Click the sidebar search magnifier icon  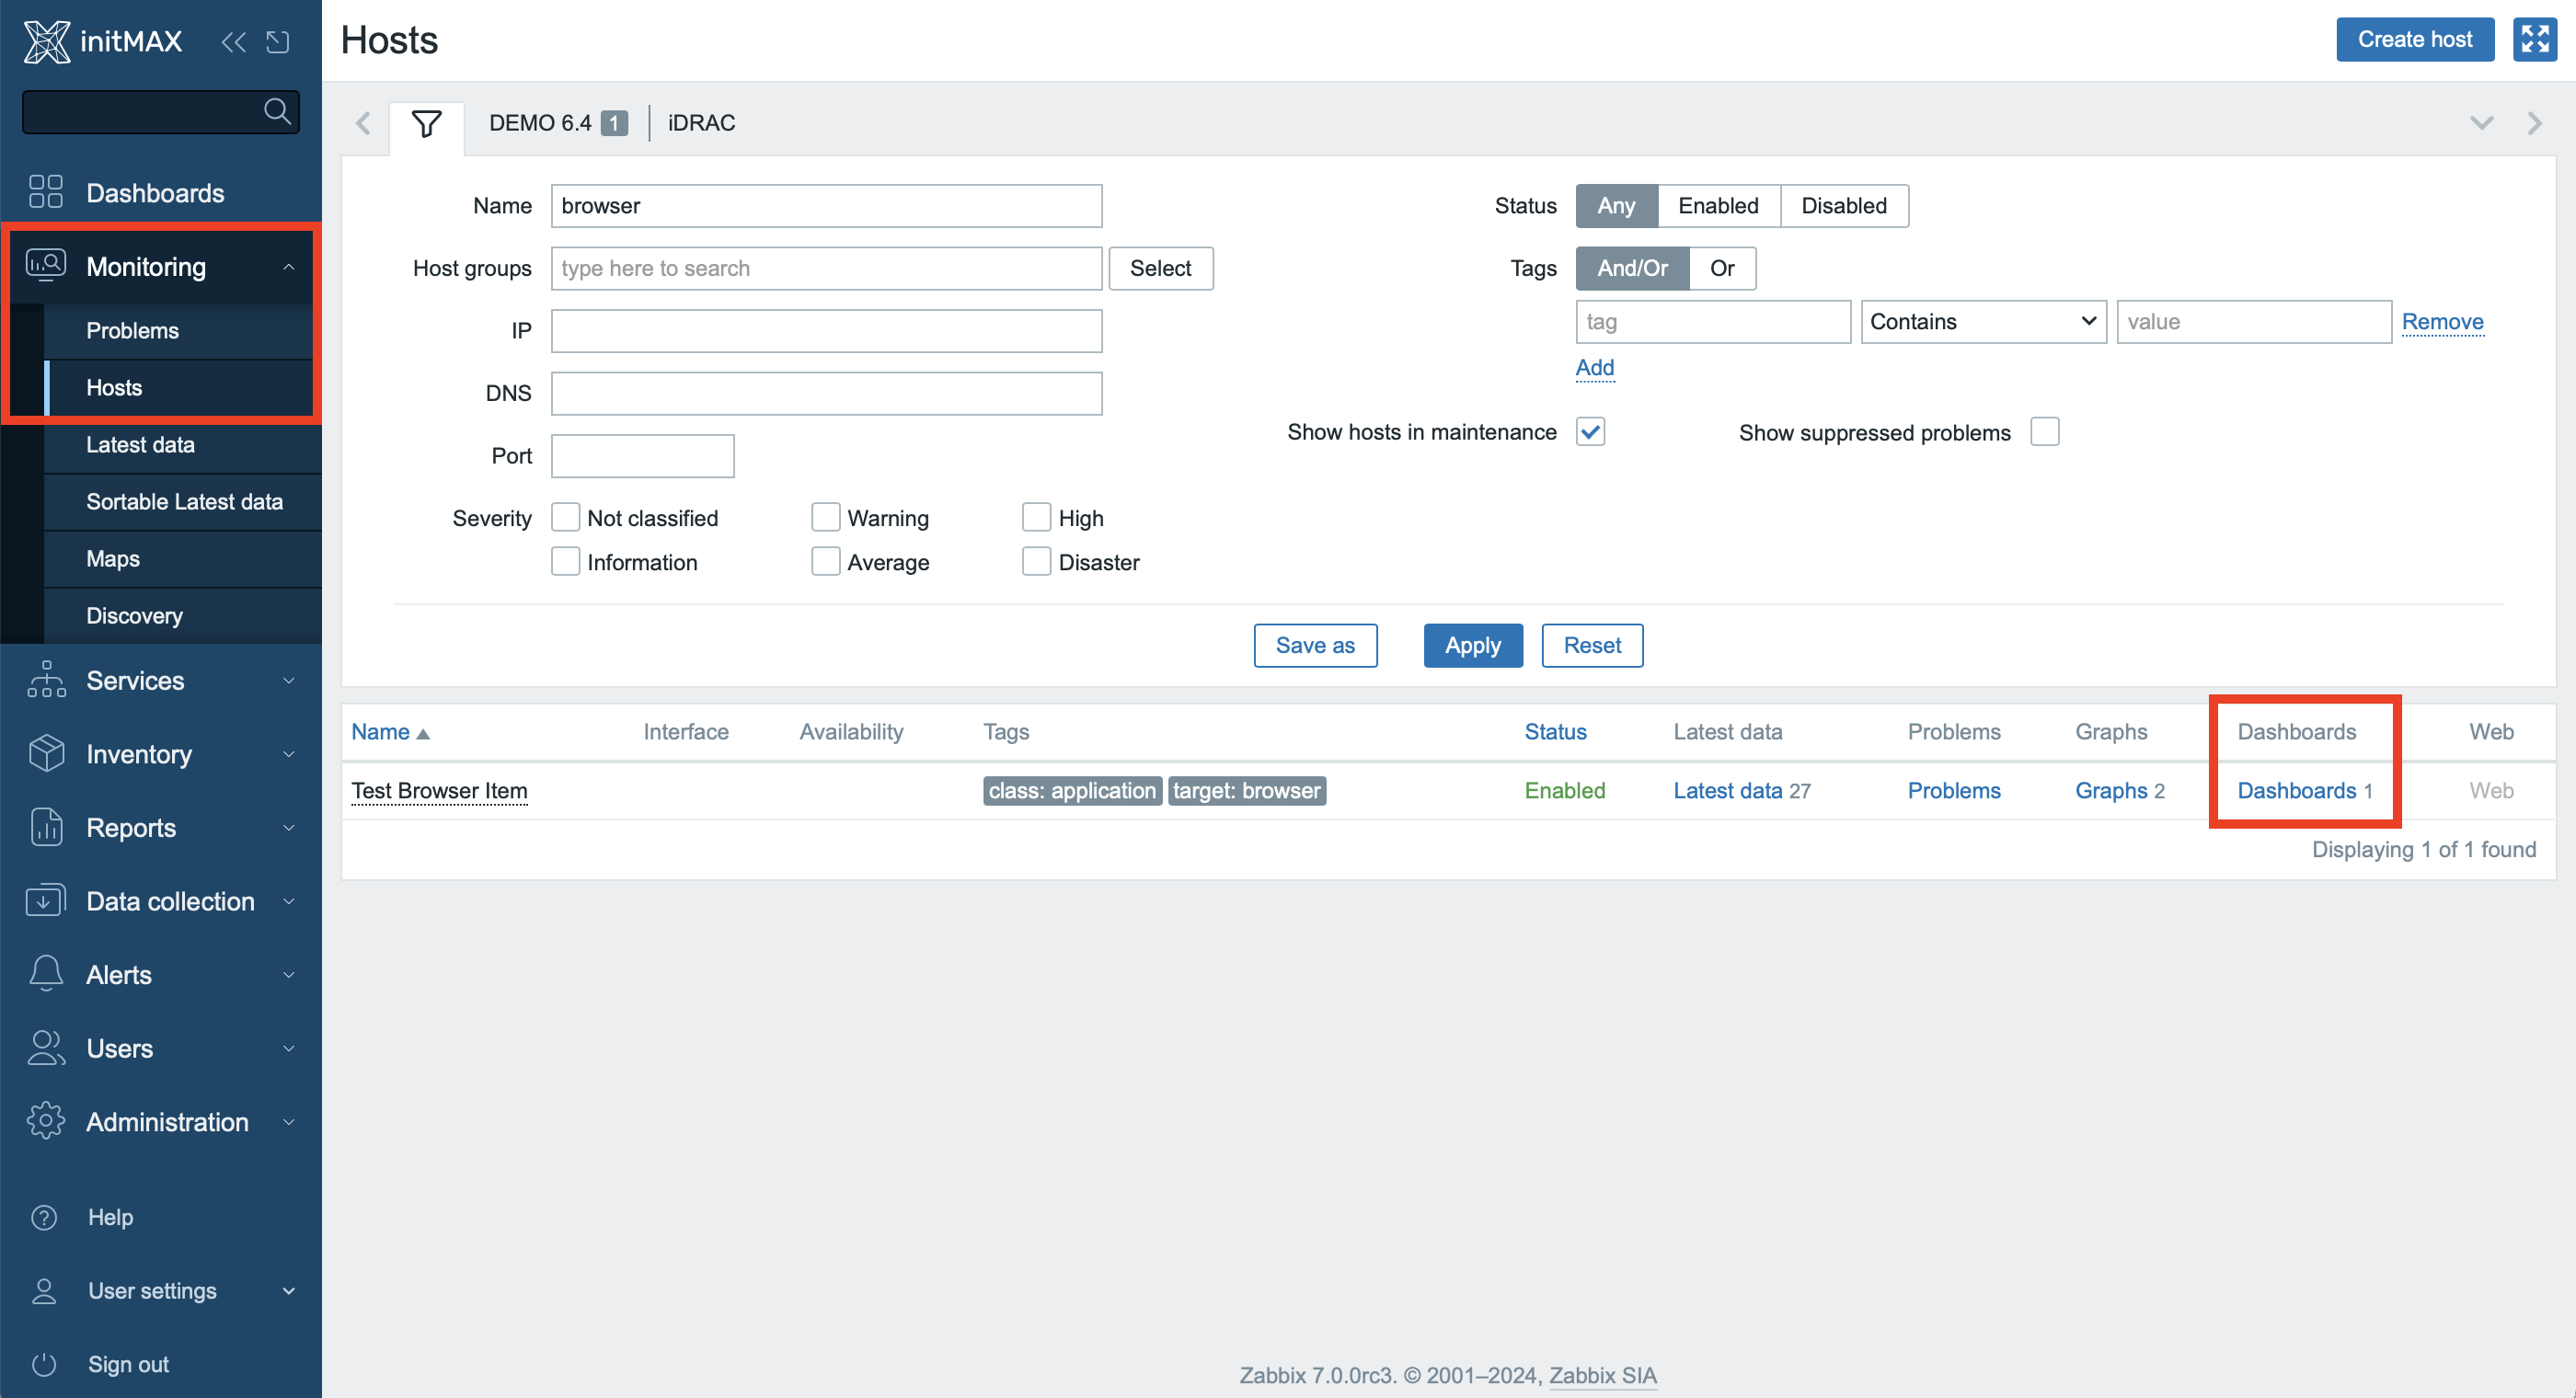(x=277, y=111)
